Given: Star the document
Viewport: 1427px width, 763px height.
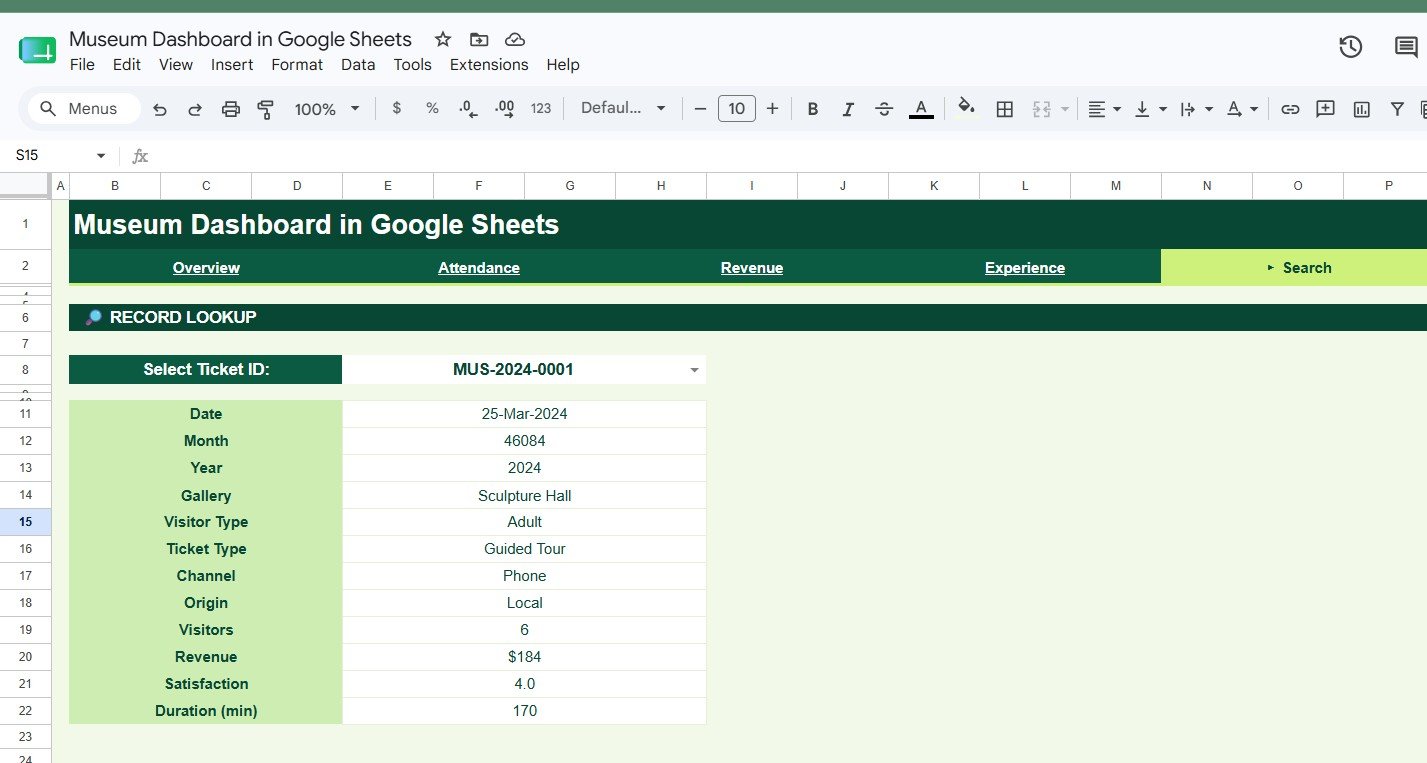Looking at the screenshot, I should tap(443, 39).
